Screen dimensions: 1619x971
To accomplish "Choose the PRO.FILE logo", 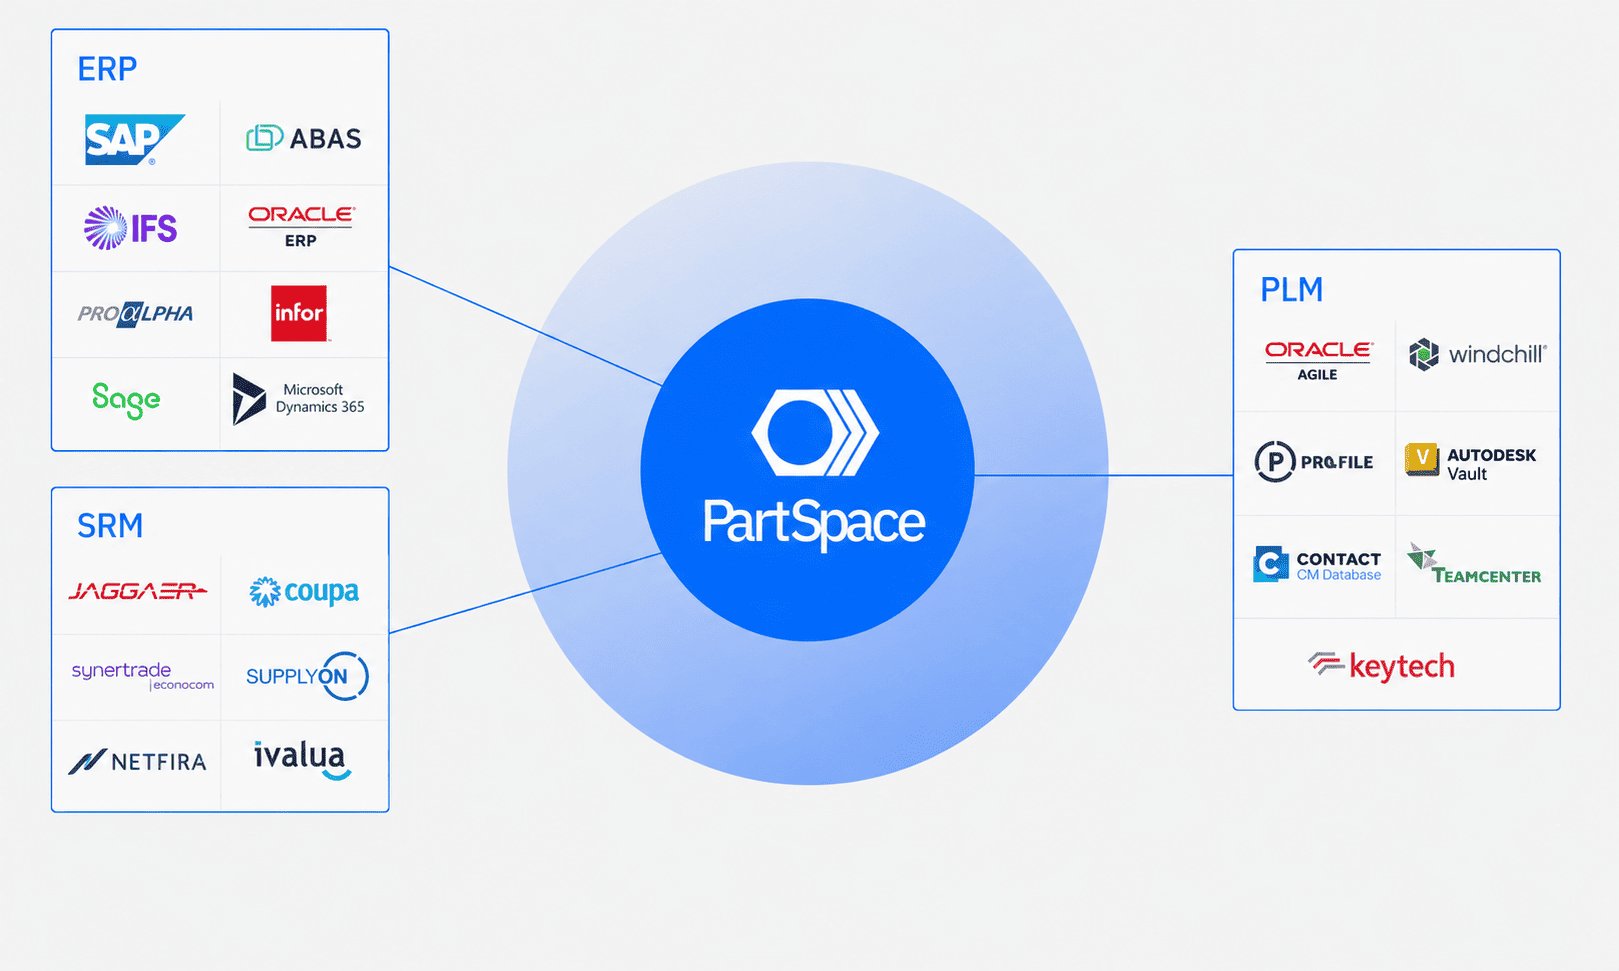I will [1314, 462].
